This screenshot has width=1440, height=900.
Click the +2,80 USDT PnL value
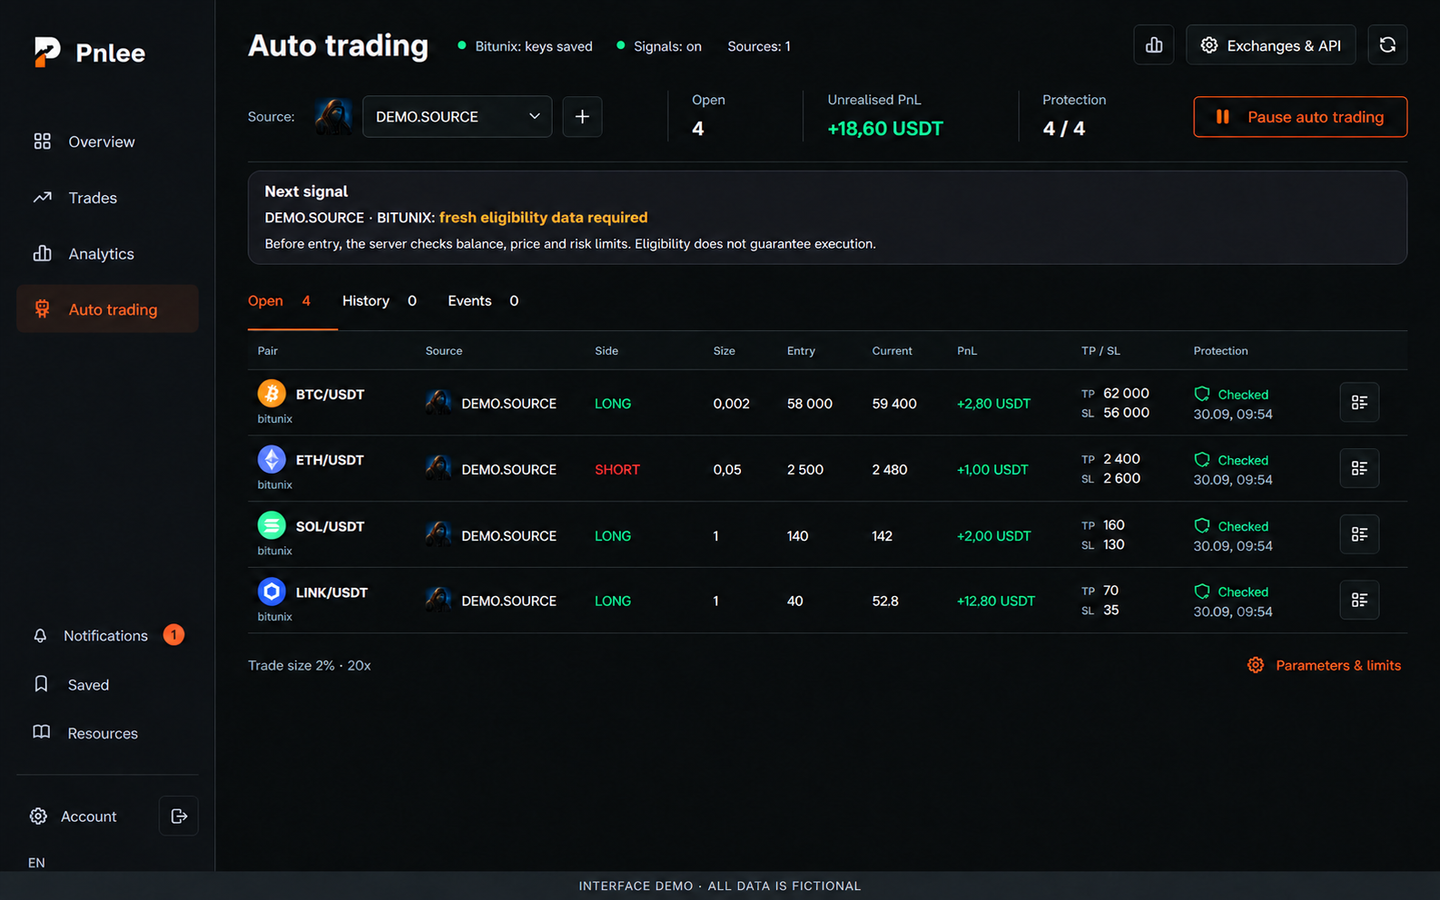[x=993, y=403]
